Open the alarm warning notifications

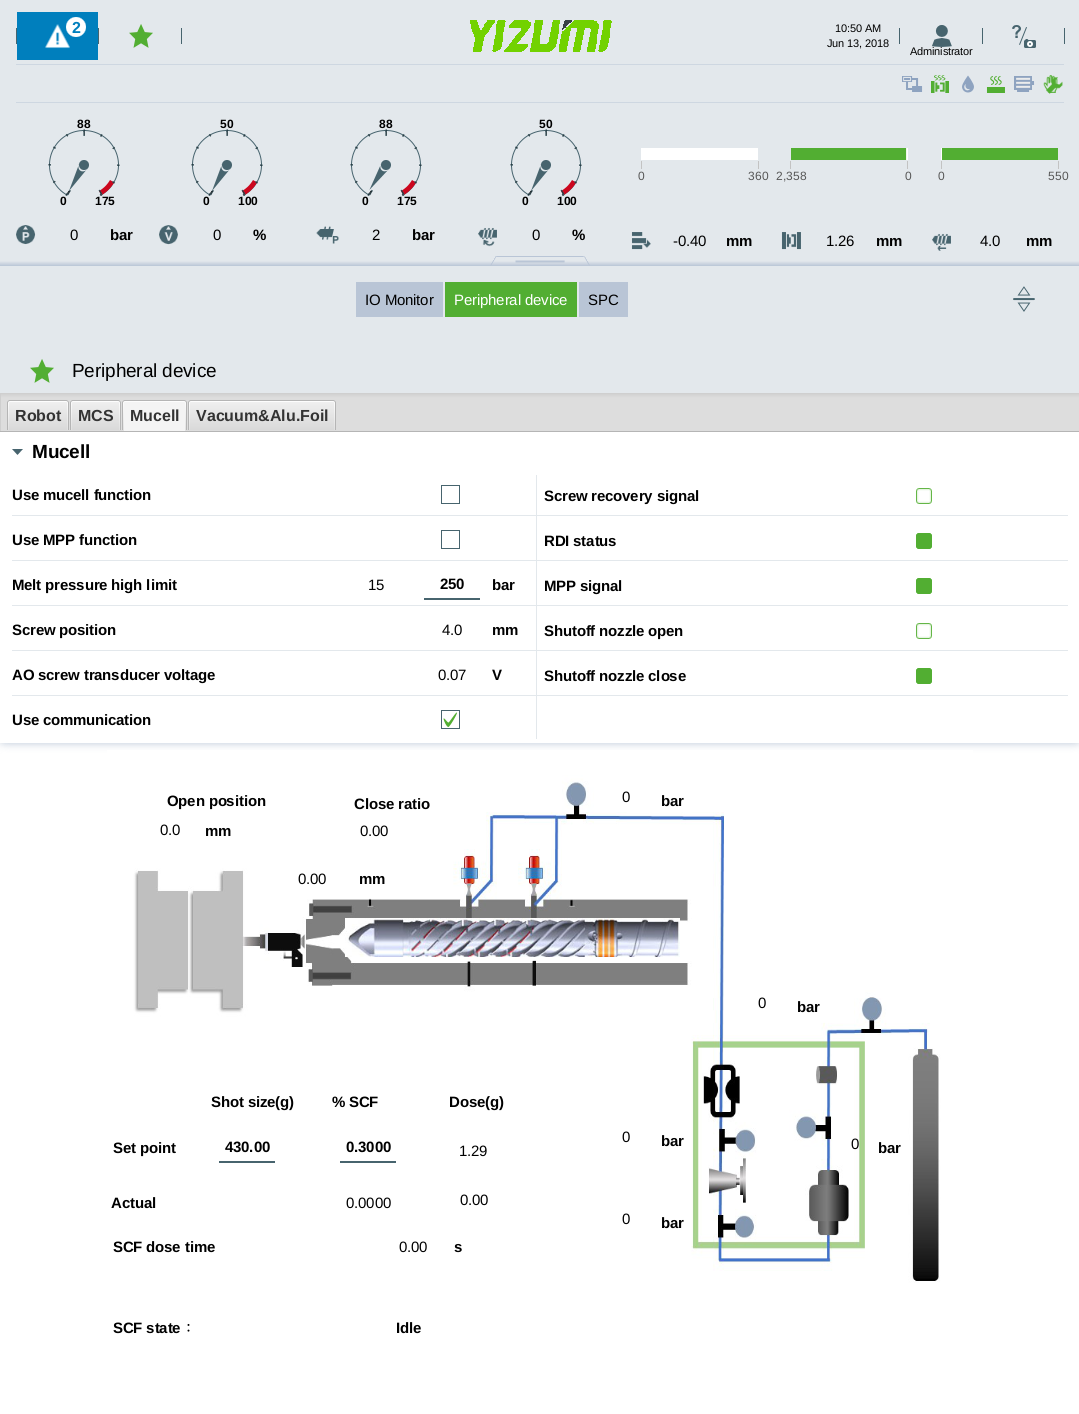(x=58, y=36)
